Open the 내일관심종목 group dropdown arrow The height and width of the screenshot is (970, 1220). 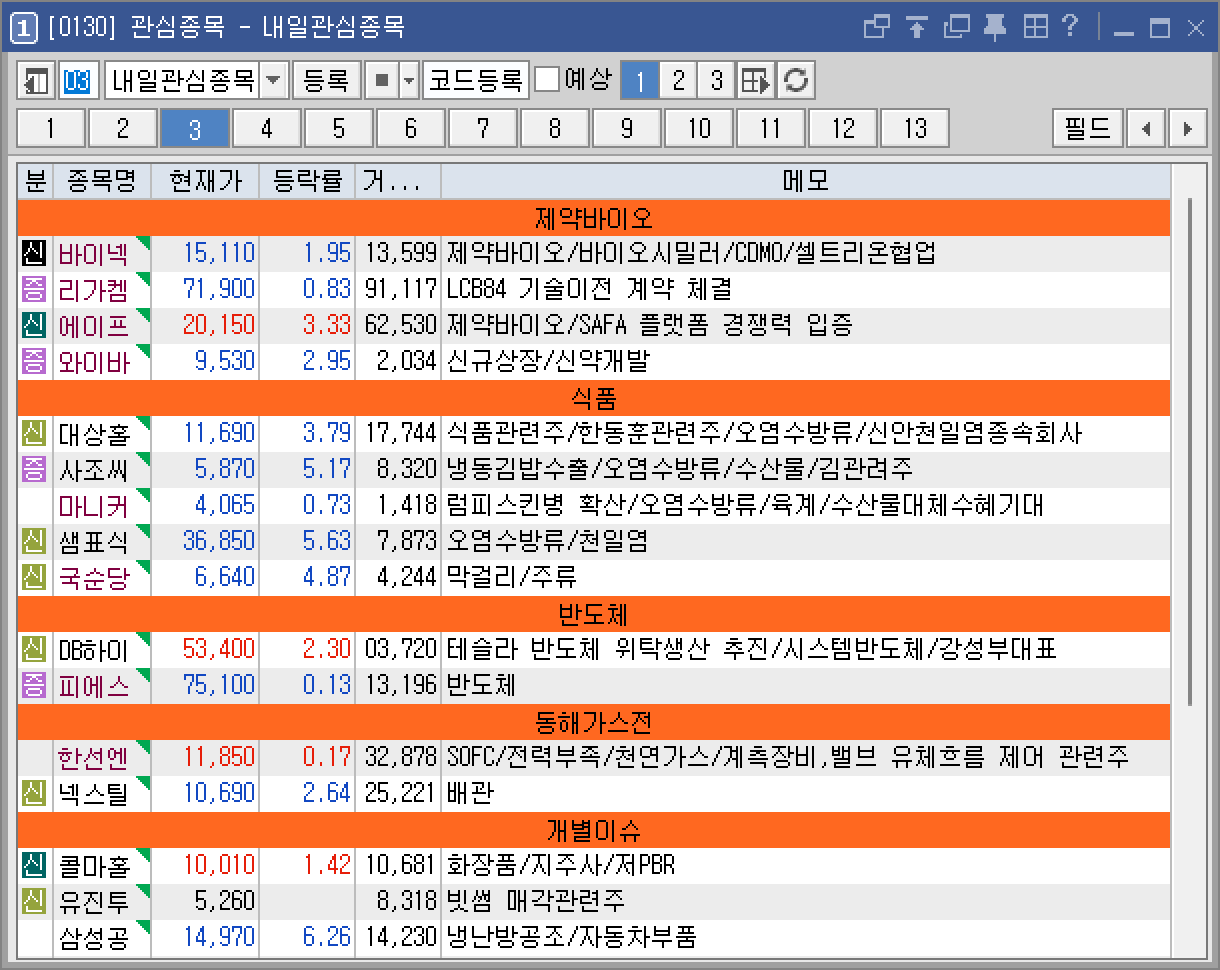tap(274, 81)
